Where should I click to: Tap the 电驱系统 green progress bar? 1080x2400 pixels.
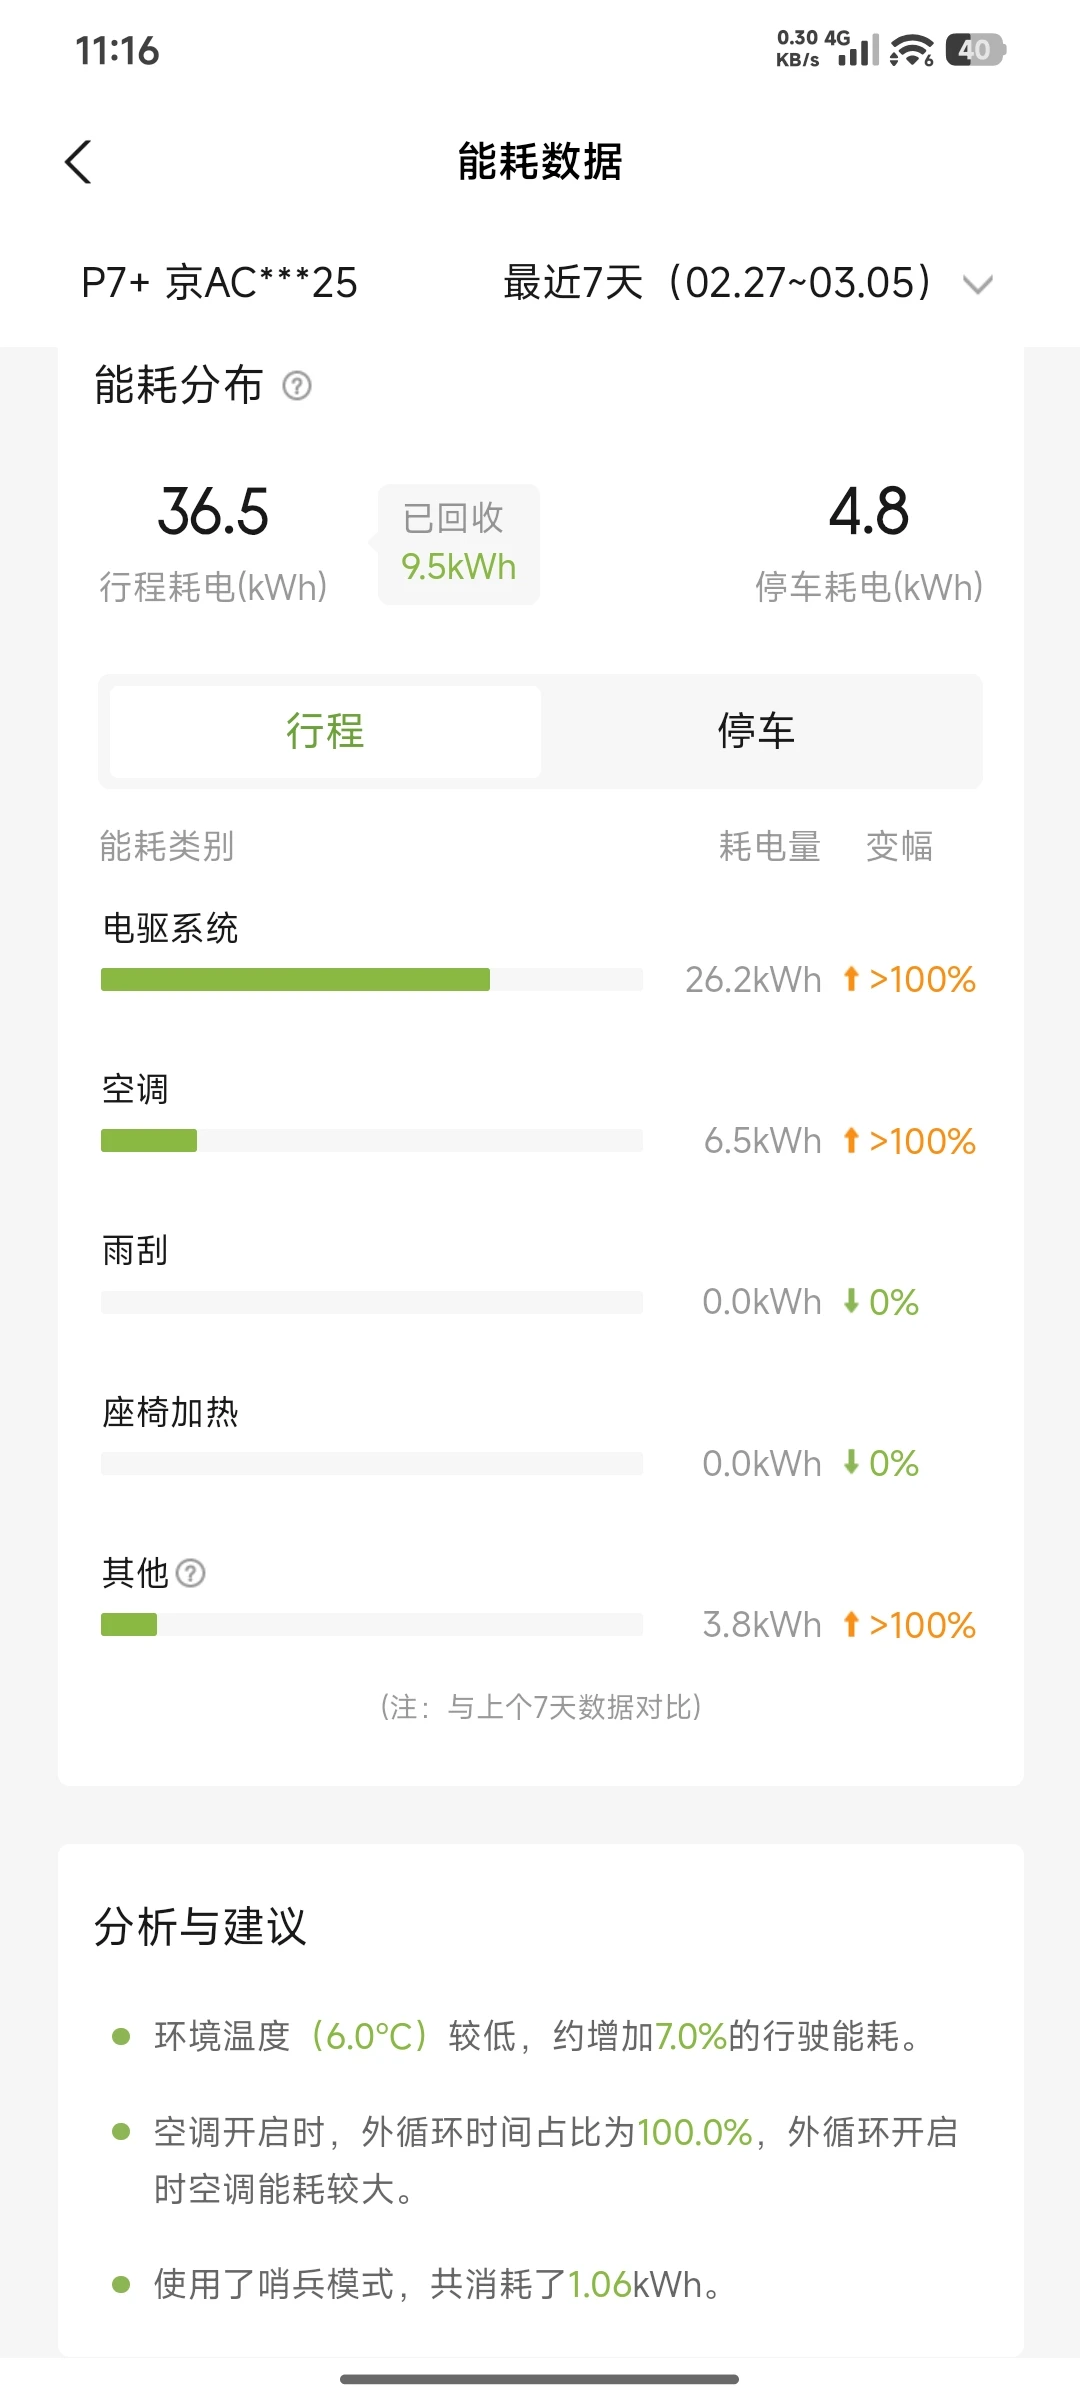pos(295,980)
